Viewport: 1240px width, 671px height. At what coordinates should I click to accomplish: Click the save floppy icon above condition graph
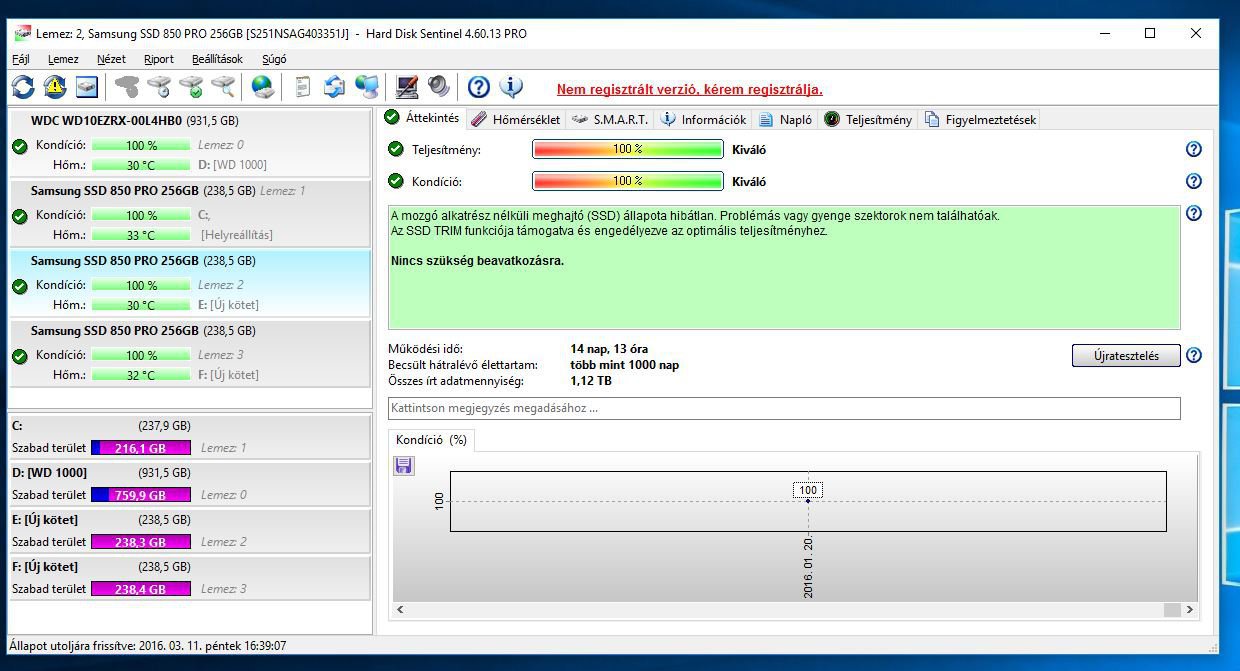(403, 465)
